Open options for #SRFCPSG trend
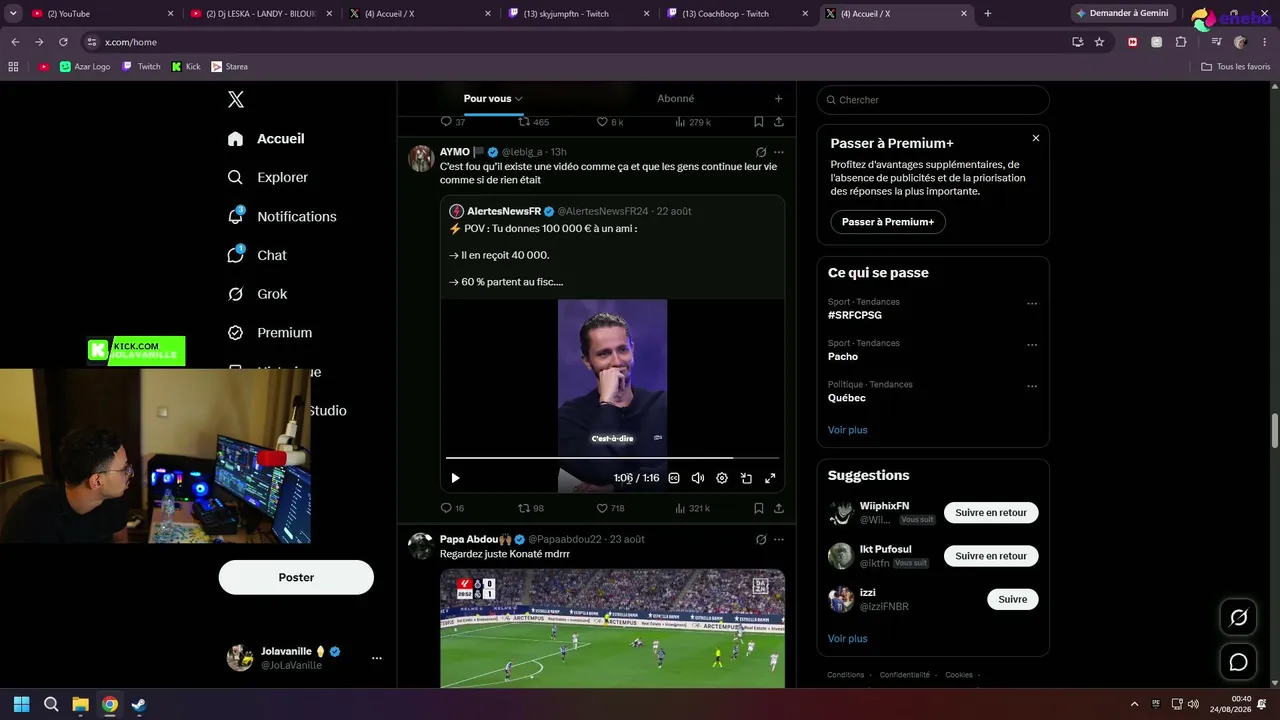This screenshot has height=720, width=1280. pyautogui.click(x=1032, y=304)
